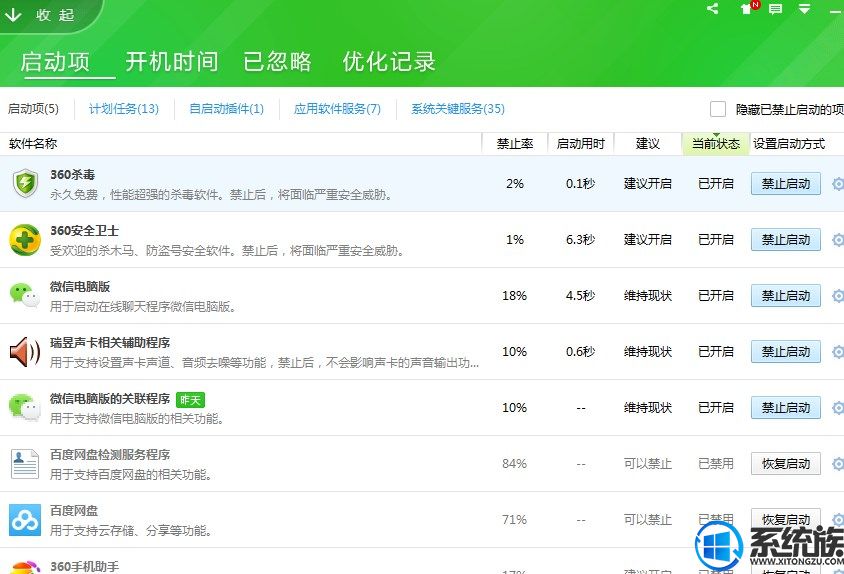This screenshot has height=574, width=844.
Task: Open gear settings for 微信电脑版 row
Action: tap(838, 296)
